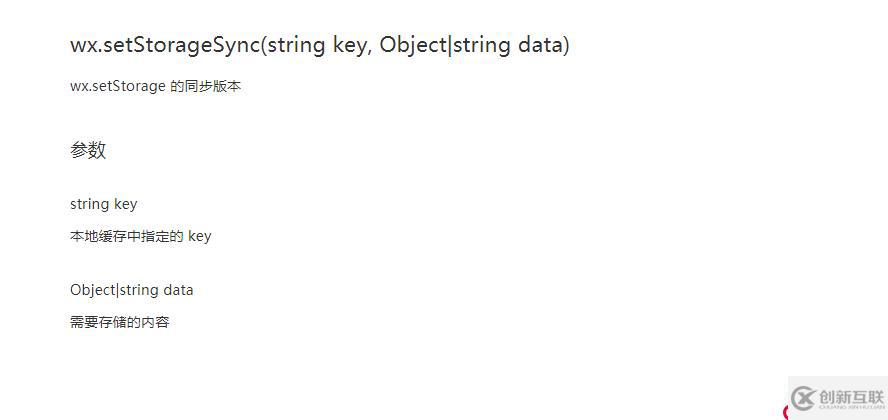888x420 pixels.
Task: Click the "string key" parameter label below 参数
Action: pos(104,204)
